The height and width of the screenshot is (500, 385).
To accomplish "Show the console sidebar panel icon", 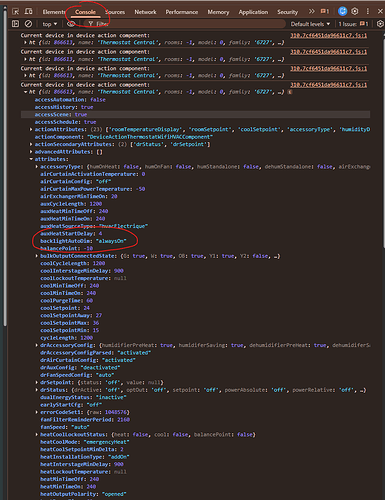I will pos(15,24).
